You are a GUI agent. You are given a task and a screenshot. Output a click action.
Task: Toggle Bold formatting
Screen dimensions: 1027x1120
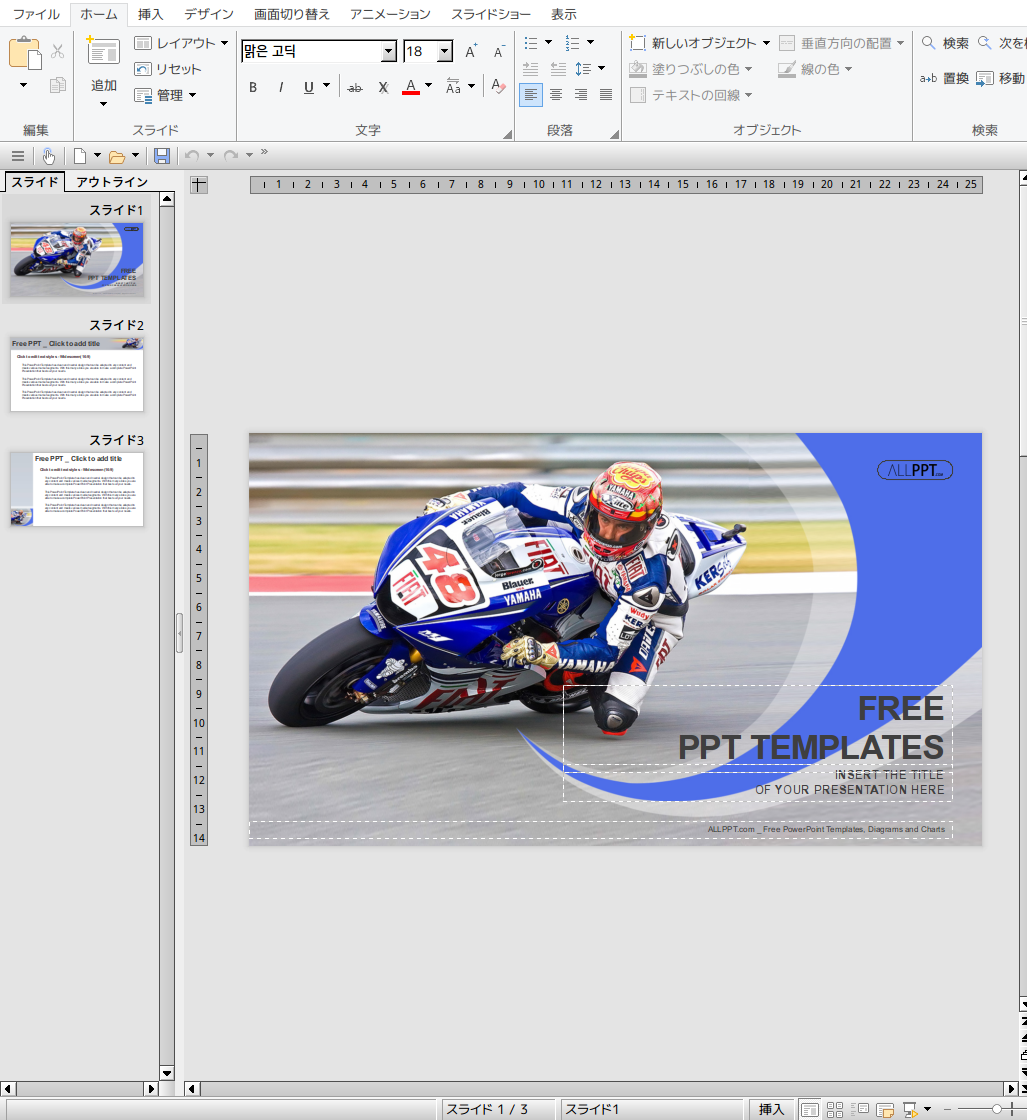point(253,88)
